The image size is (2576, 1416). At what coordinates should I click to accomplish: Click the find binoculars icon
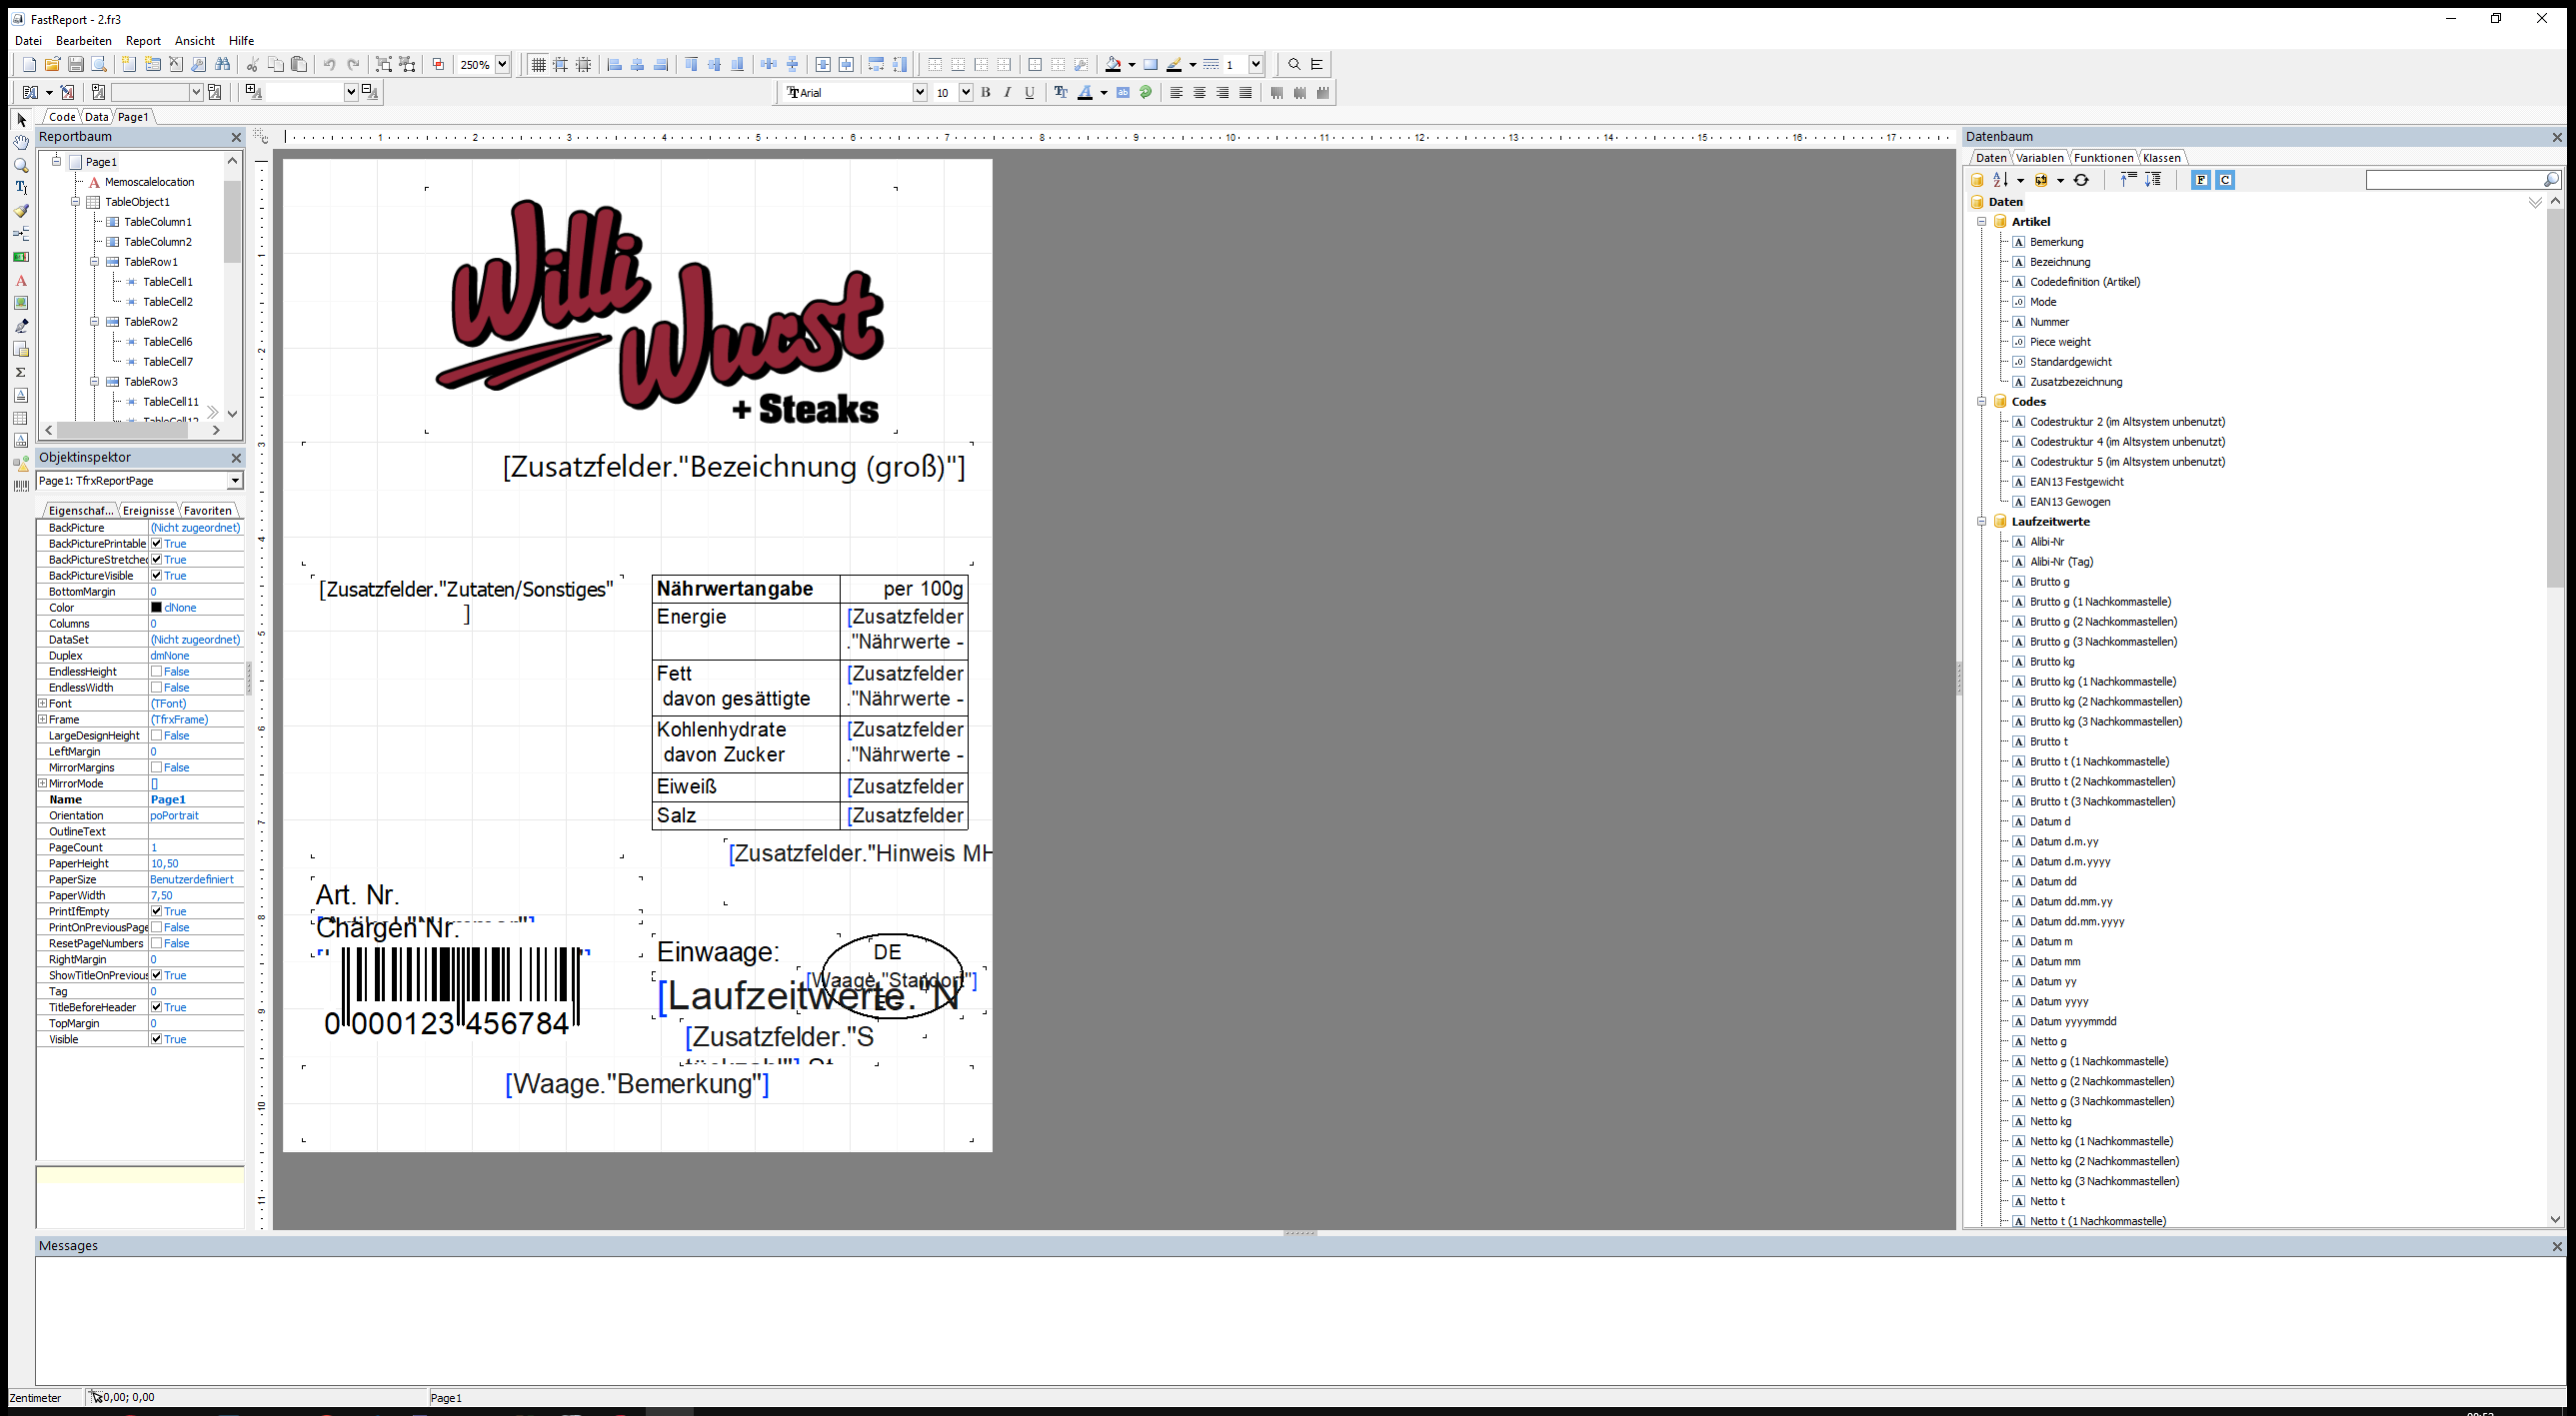(x=222, y=64)
